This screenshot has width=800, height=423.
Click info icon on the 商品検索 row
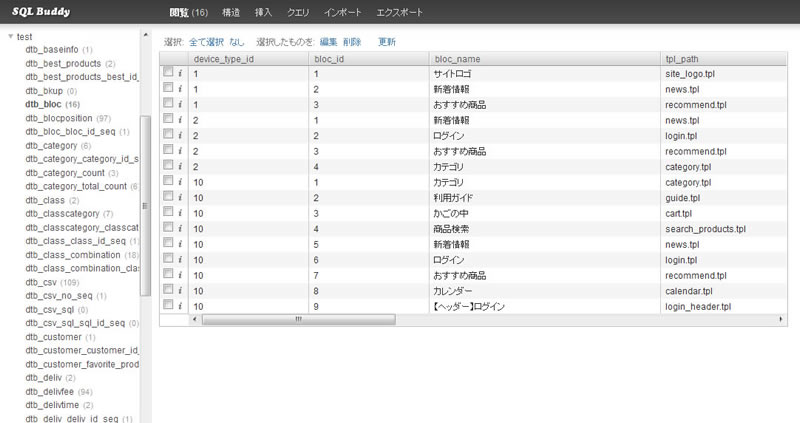pos(180,229)
